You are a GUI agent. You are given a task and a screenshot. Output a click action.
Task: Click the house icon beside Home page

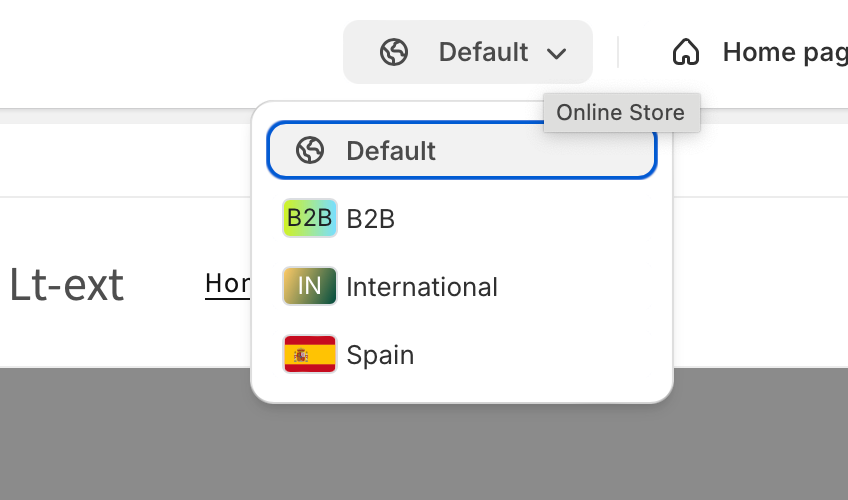tap(686, 52)
